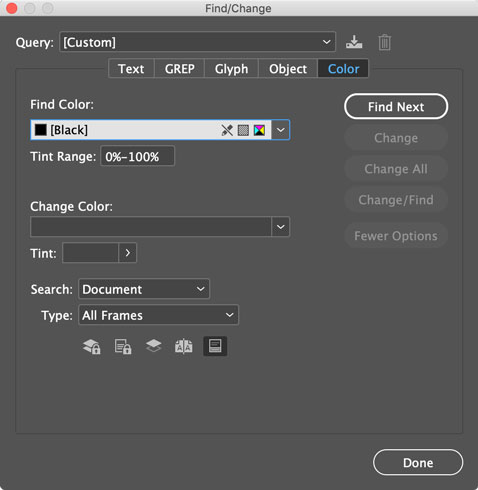Expand the Change Color dropdown arrow

pos(281,227)
